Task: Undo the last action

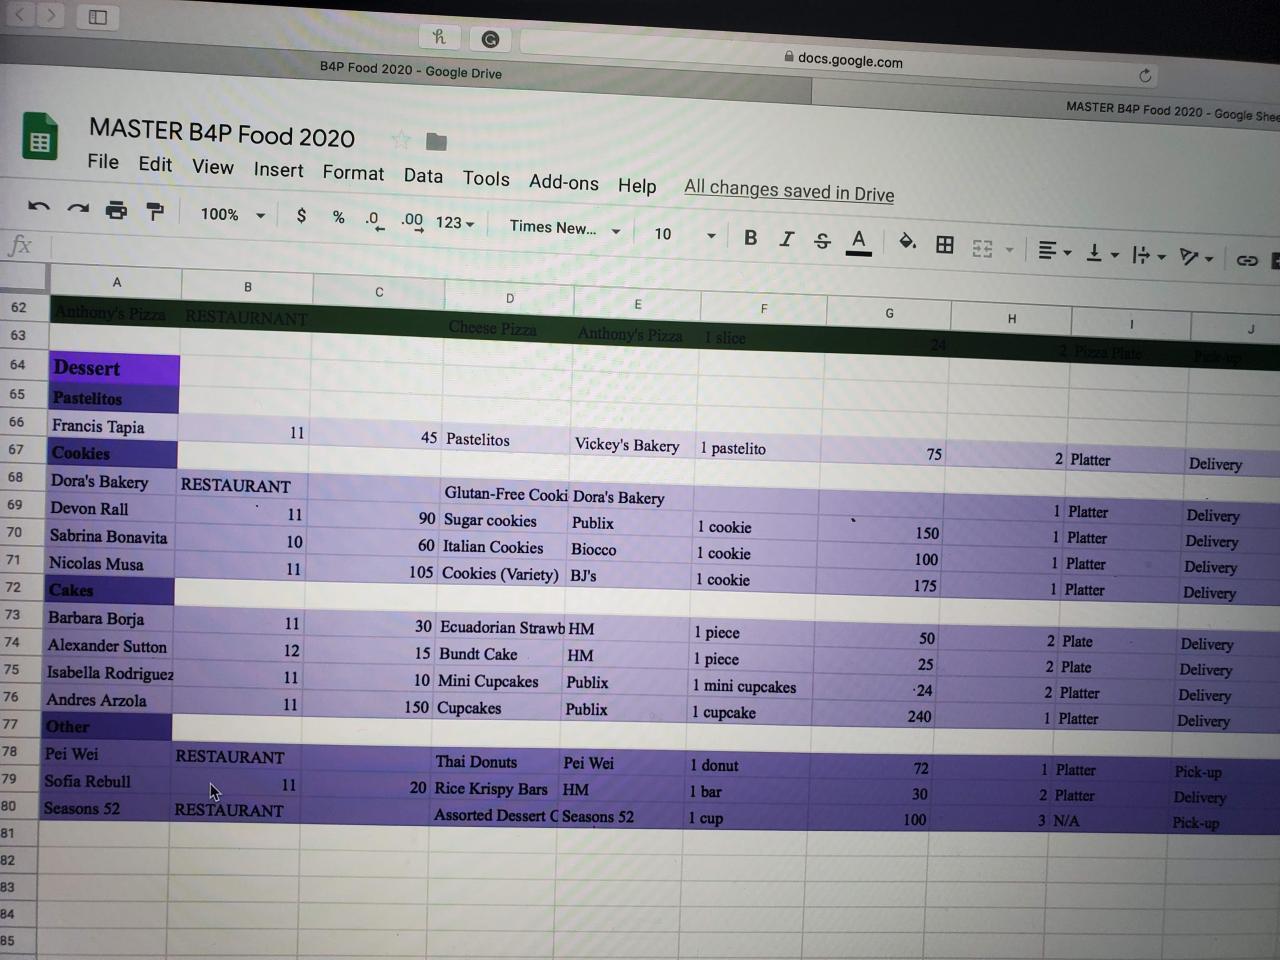Action: click(39, 208)
